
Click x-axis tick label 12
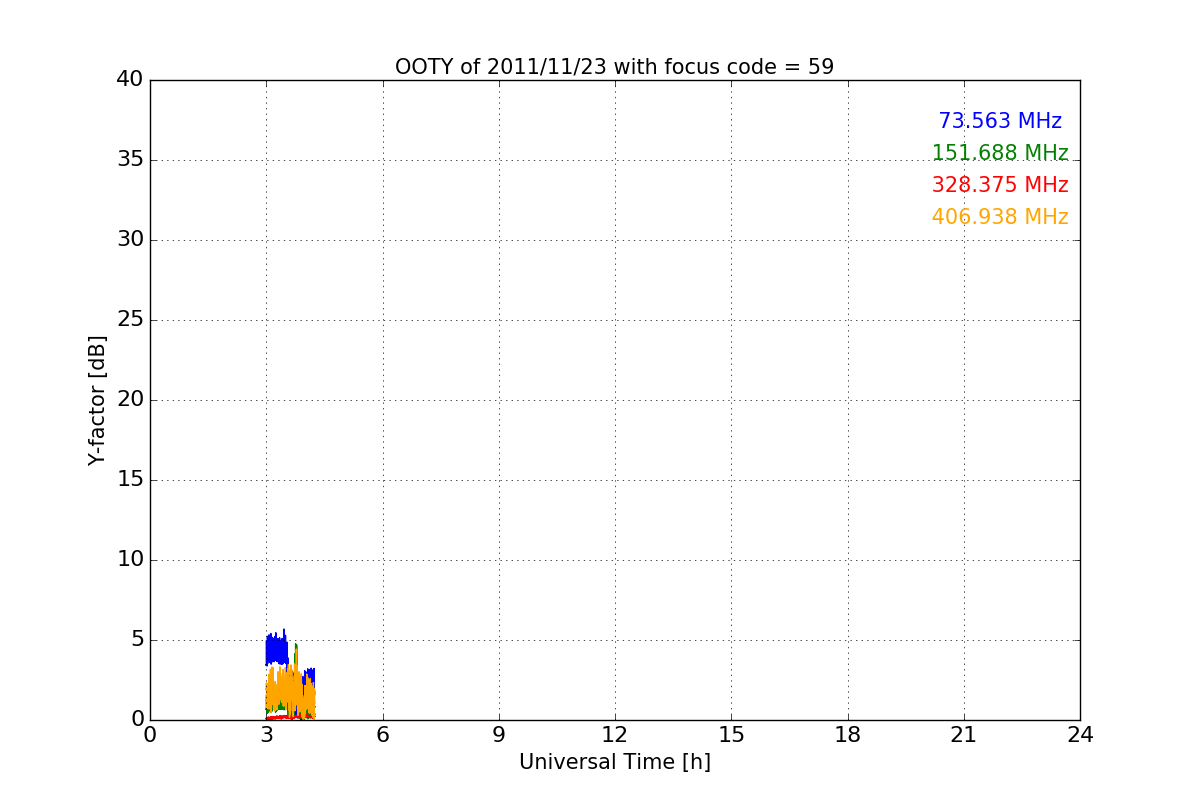click(615, 734)
